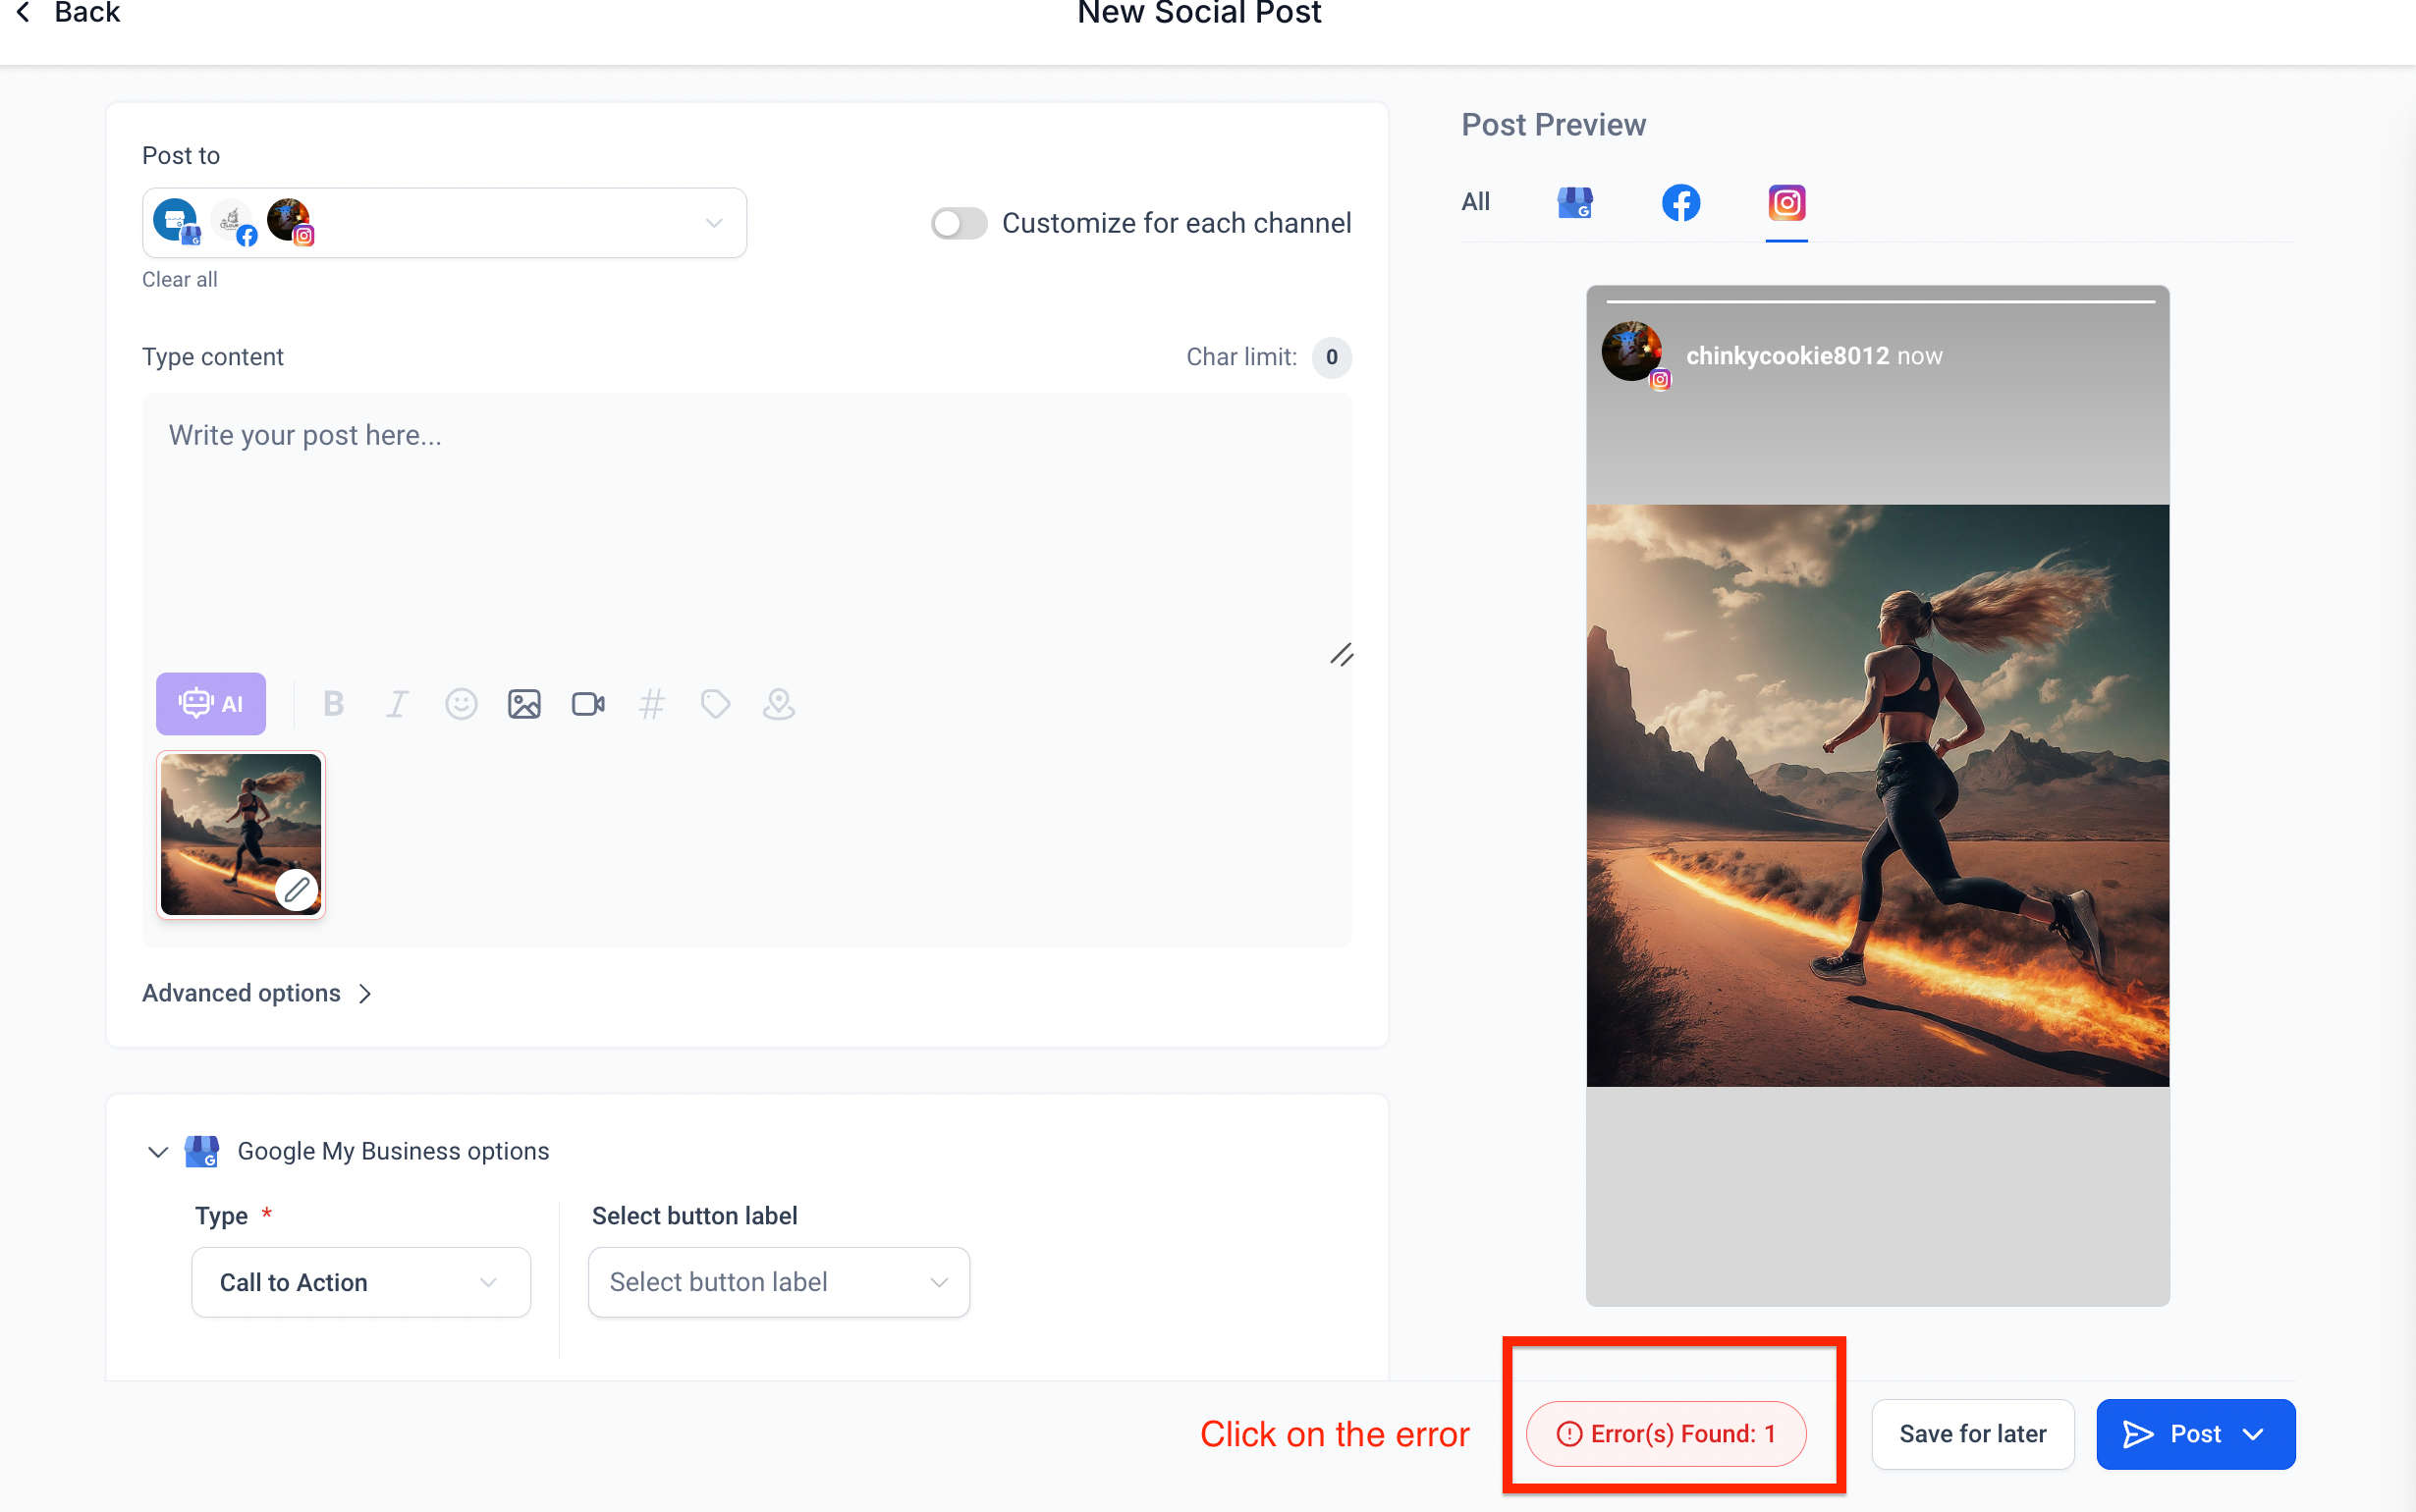Open the Select button label dropdown
The height and width of the screenshot is (1512, 2416).
tap(779, 1282)
